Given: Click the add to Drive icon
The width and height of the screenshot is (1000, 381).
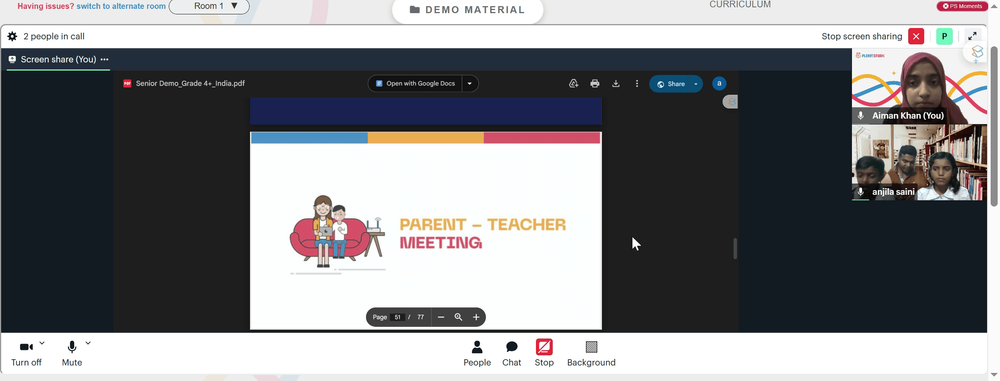Looking at the screenshot, I should [x=573, y=84].
